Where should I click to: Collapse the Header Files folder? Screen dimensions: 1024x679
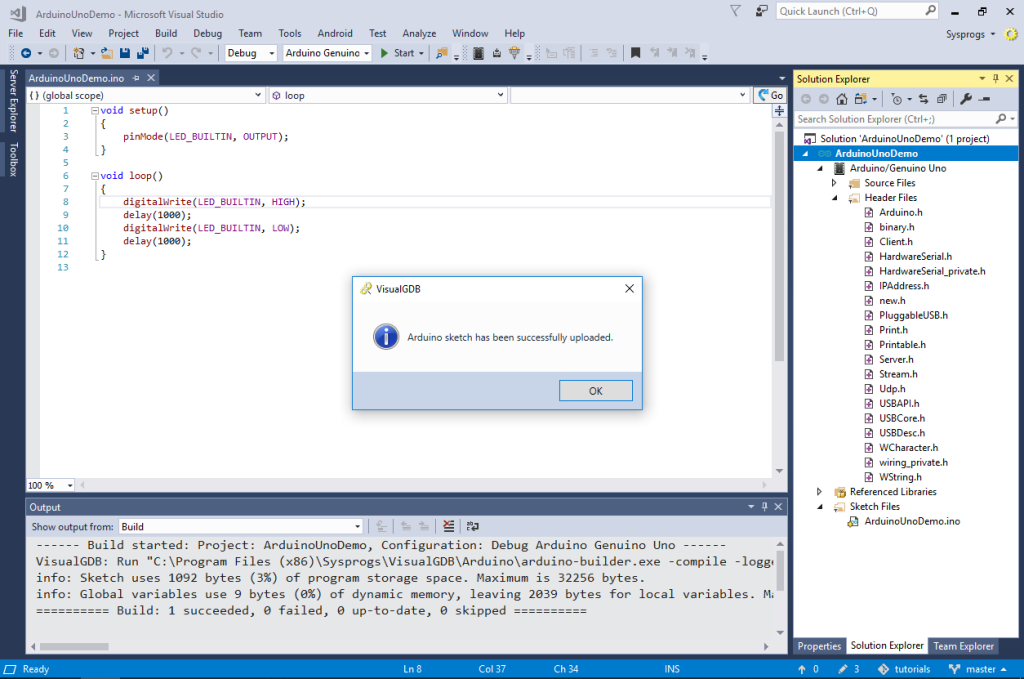click(834, 198)
